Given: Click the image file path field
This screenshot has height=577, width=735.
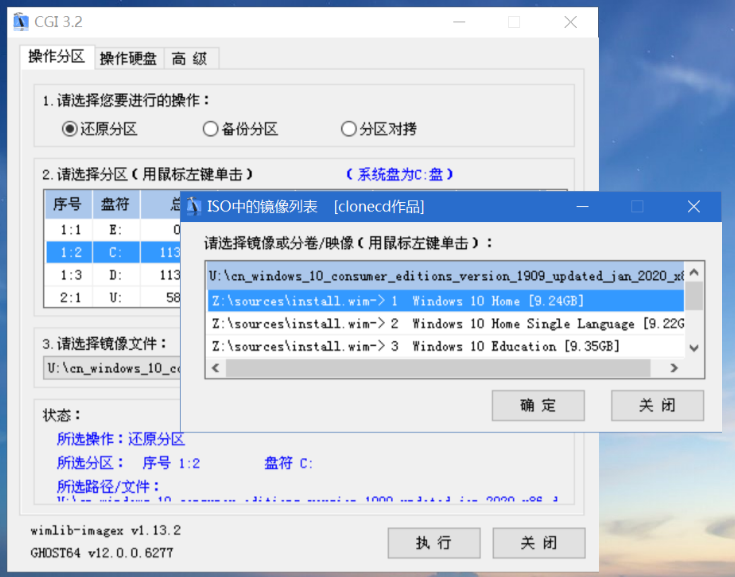Looking at the screenshot, I should click(112, 368).
